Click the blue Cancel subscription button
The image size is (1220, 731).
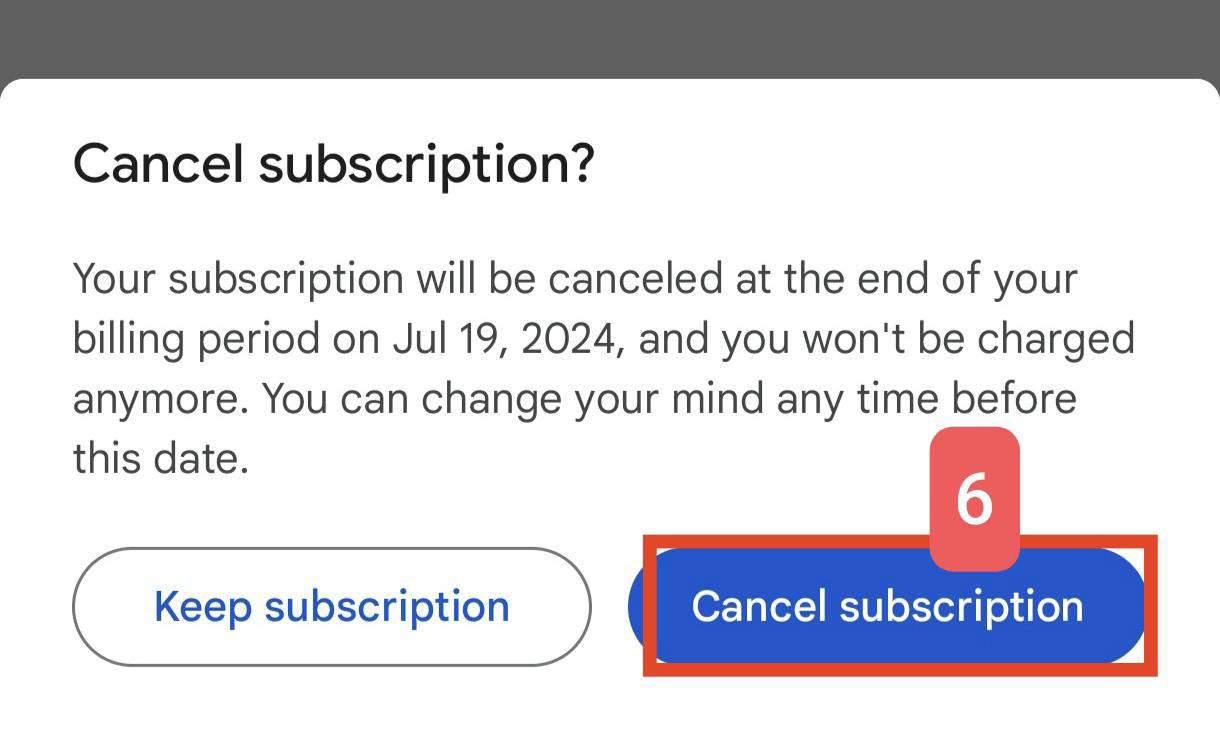[887, 606]
